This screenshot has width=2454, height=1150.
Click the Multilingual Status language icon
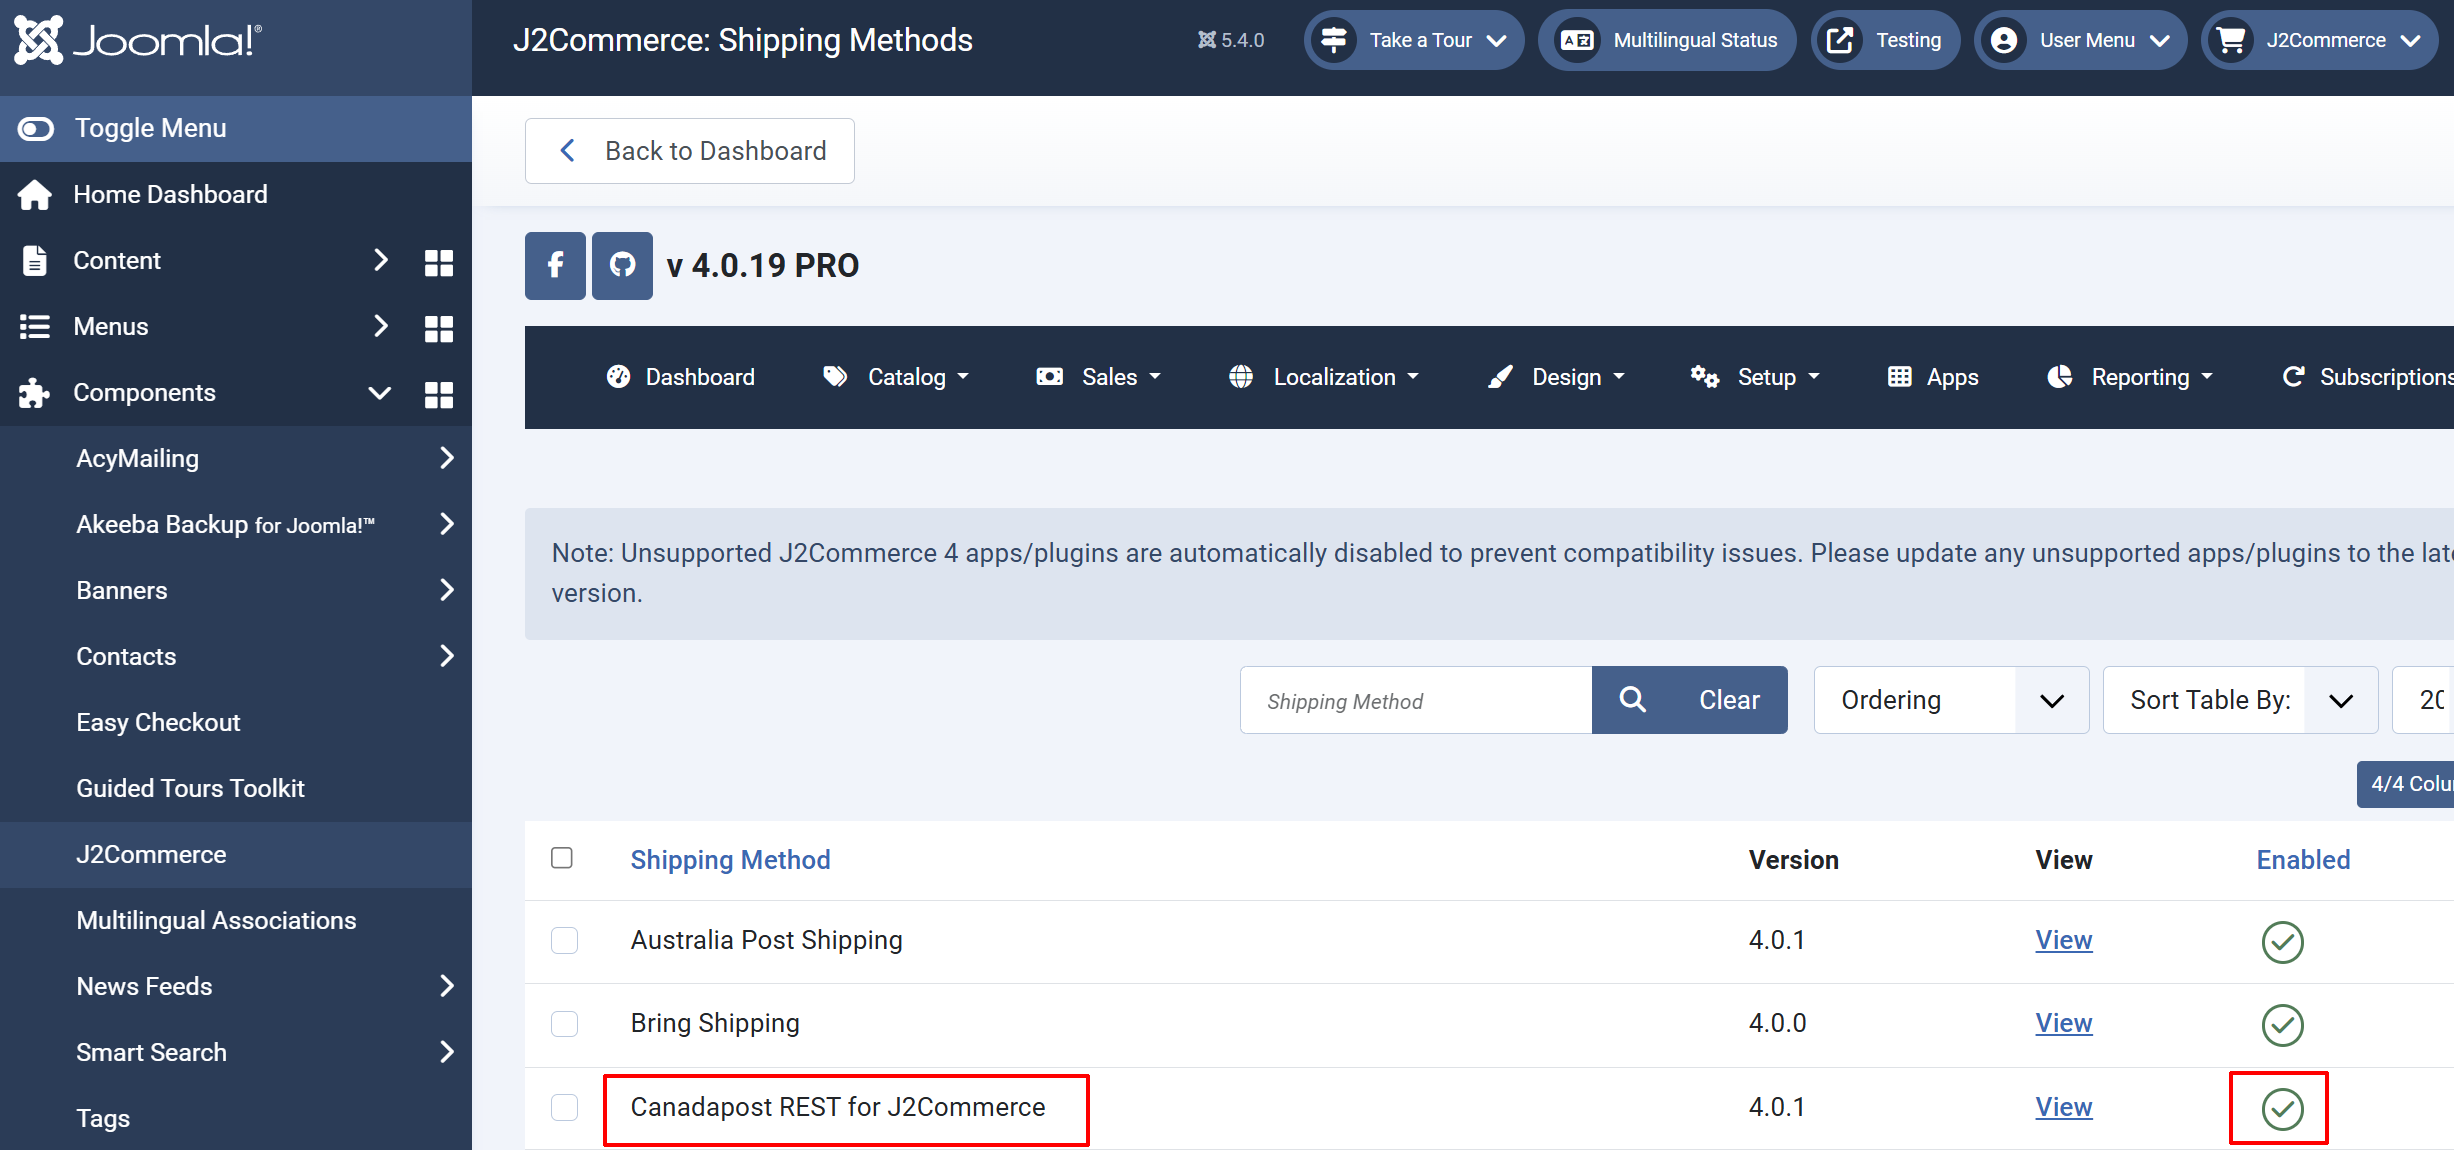[x=1577, y=40]
